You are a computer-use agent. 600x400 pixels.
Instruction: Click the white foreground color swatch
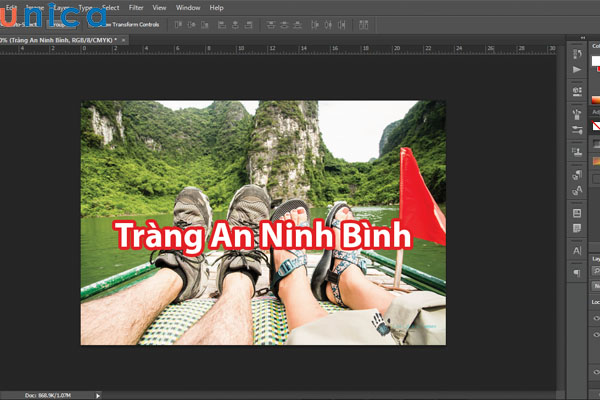595,61
